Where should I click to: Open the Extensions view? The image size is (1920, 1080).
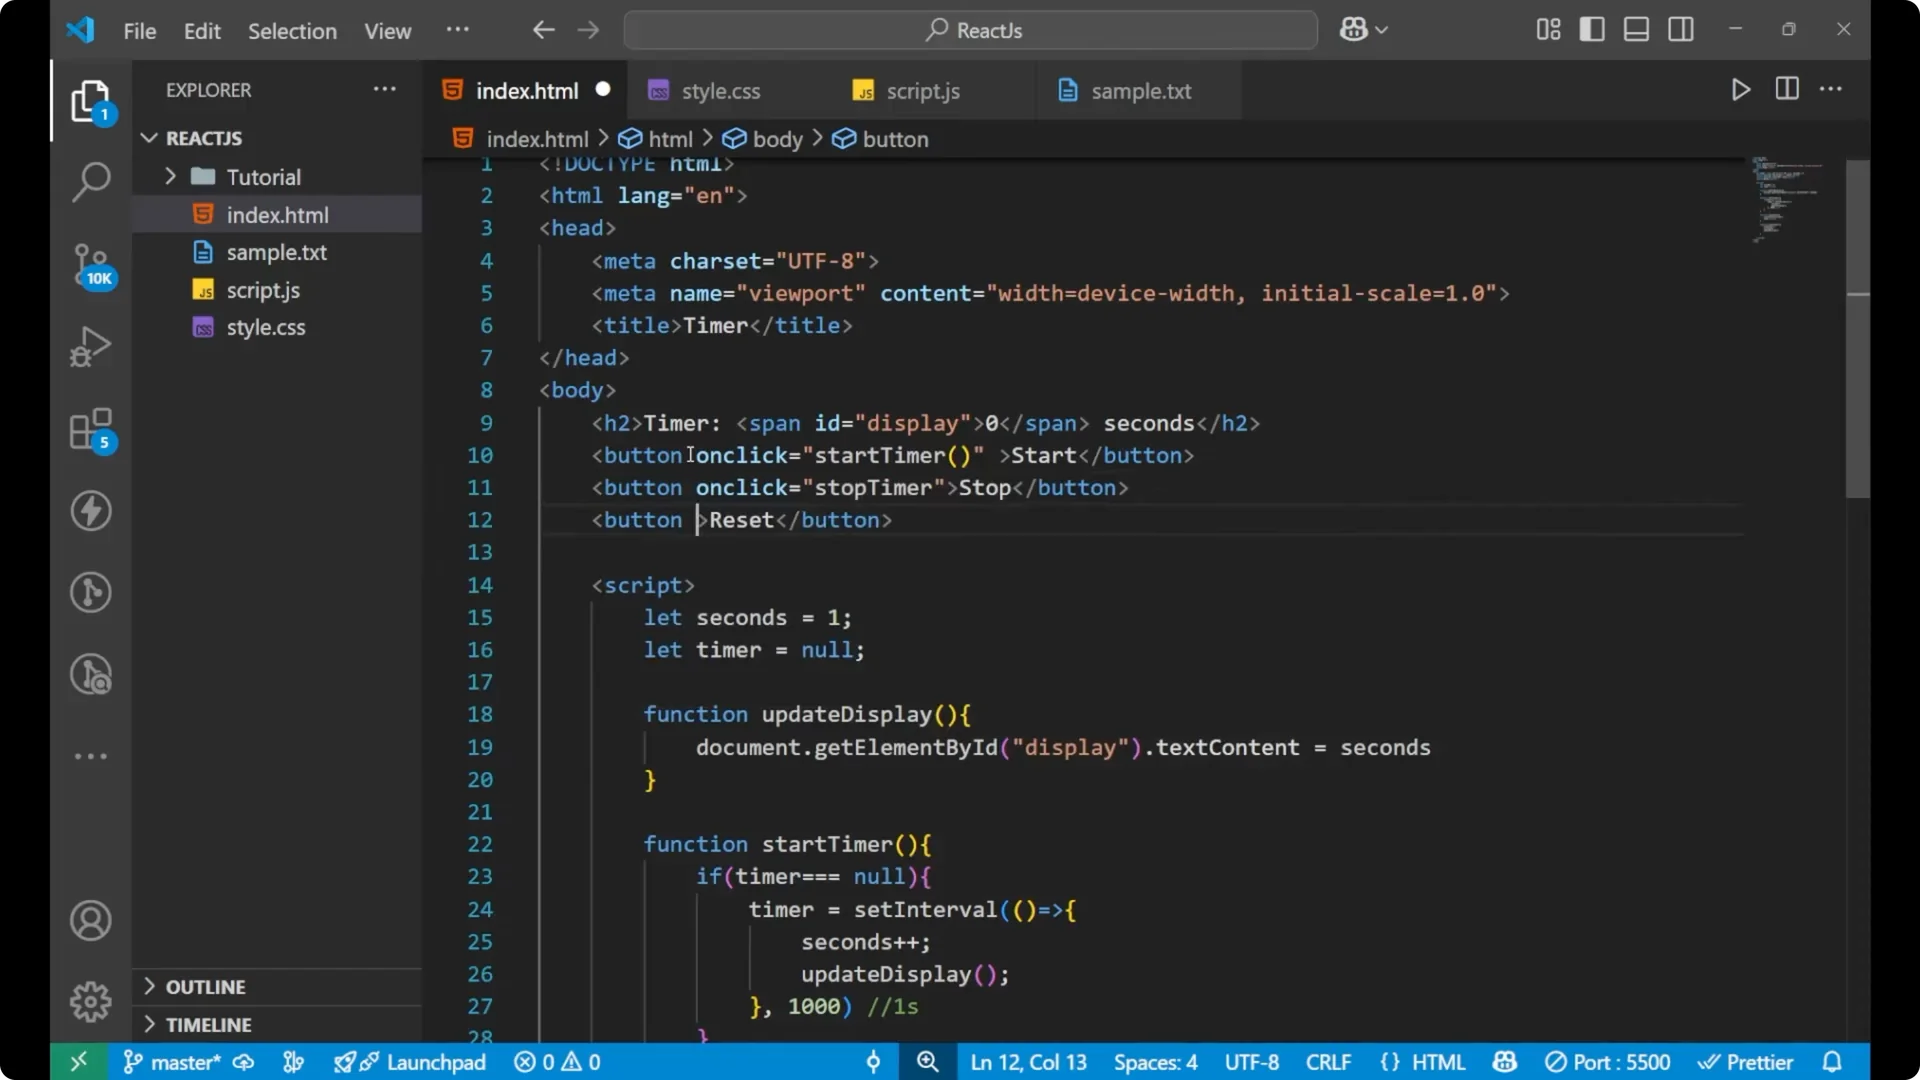tap(91, 430)
